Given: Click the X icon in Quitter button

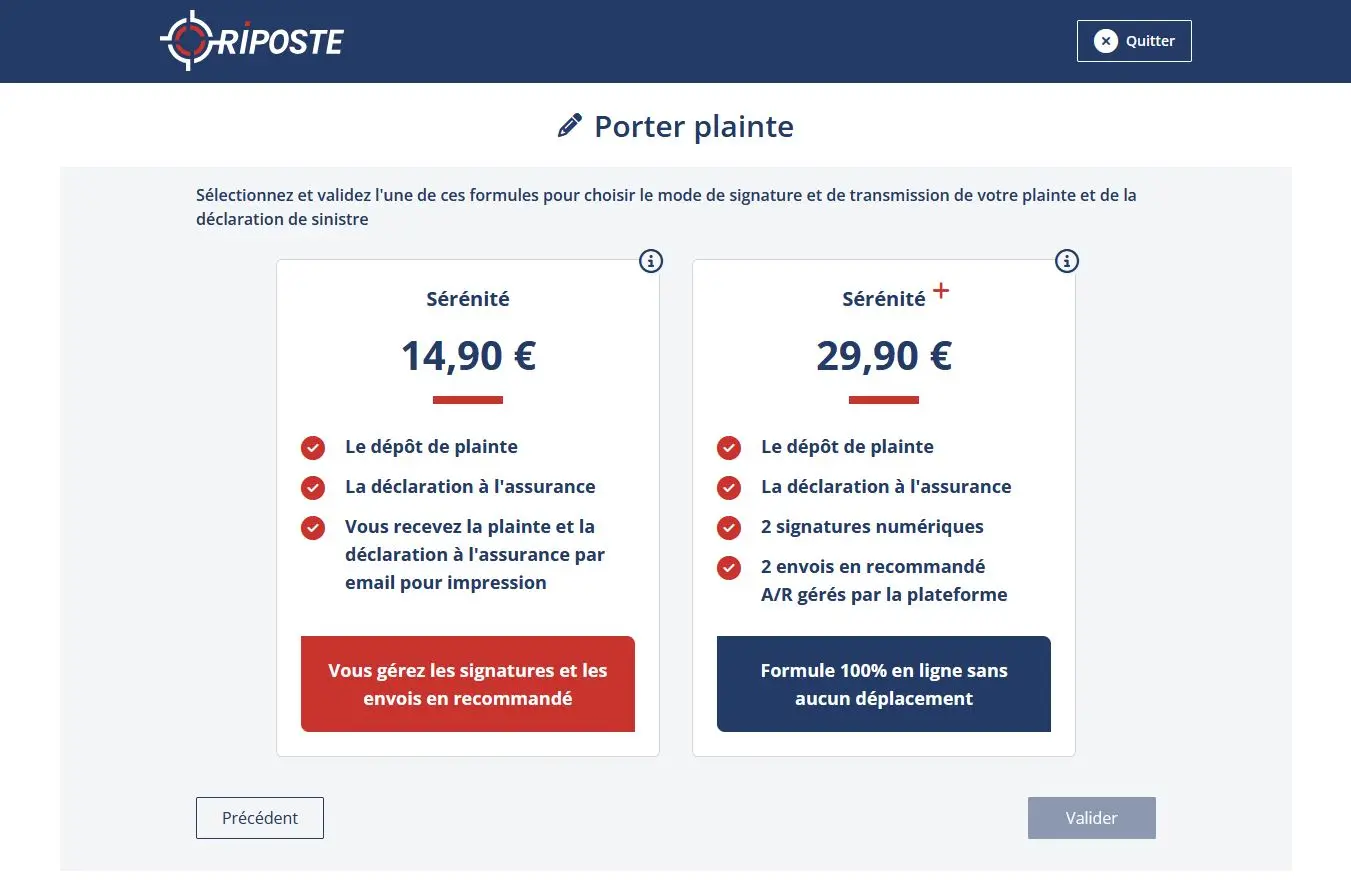Looking at the screenshot, I should point(1105,41).
